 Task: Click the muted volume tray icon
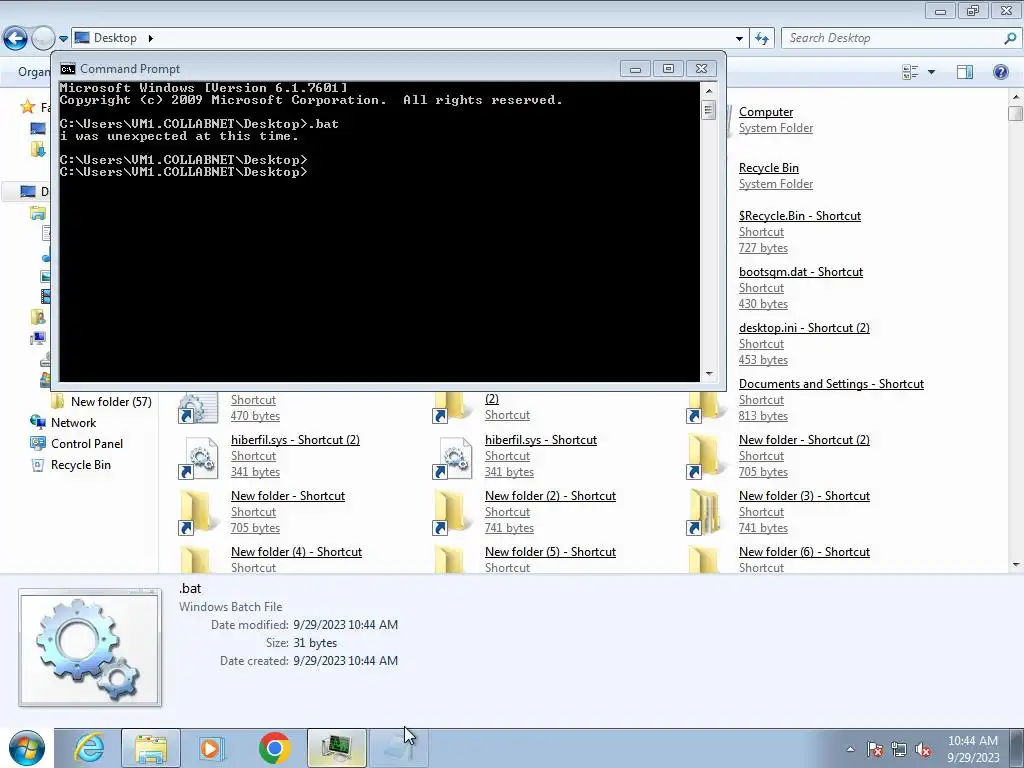tap(923, 750)
